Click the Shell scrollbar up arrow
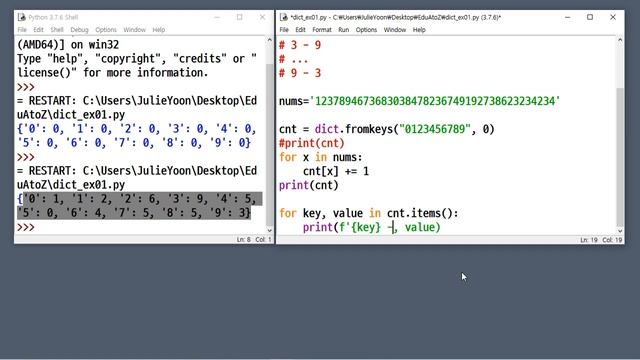Screen dimensions: 640x360 (269, 40)
